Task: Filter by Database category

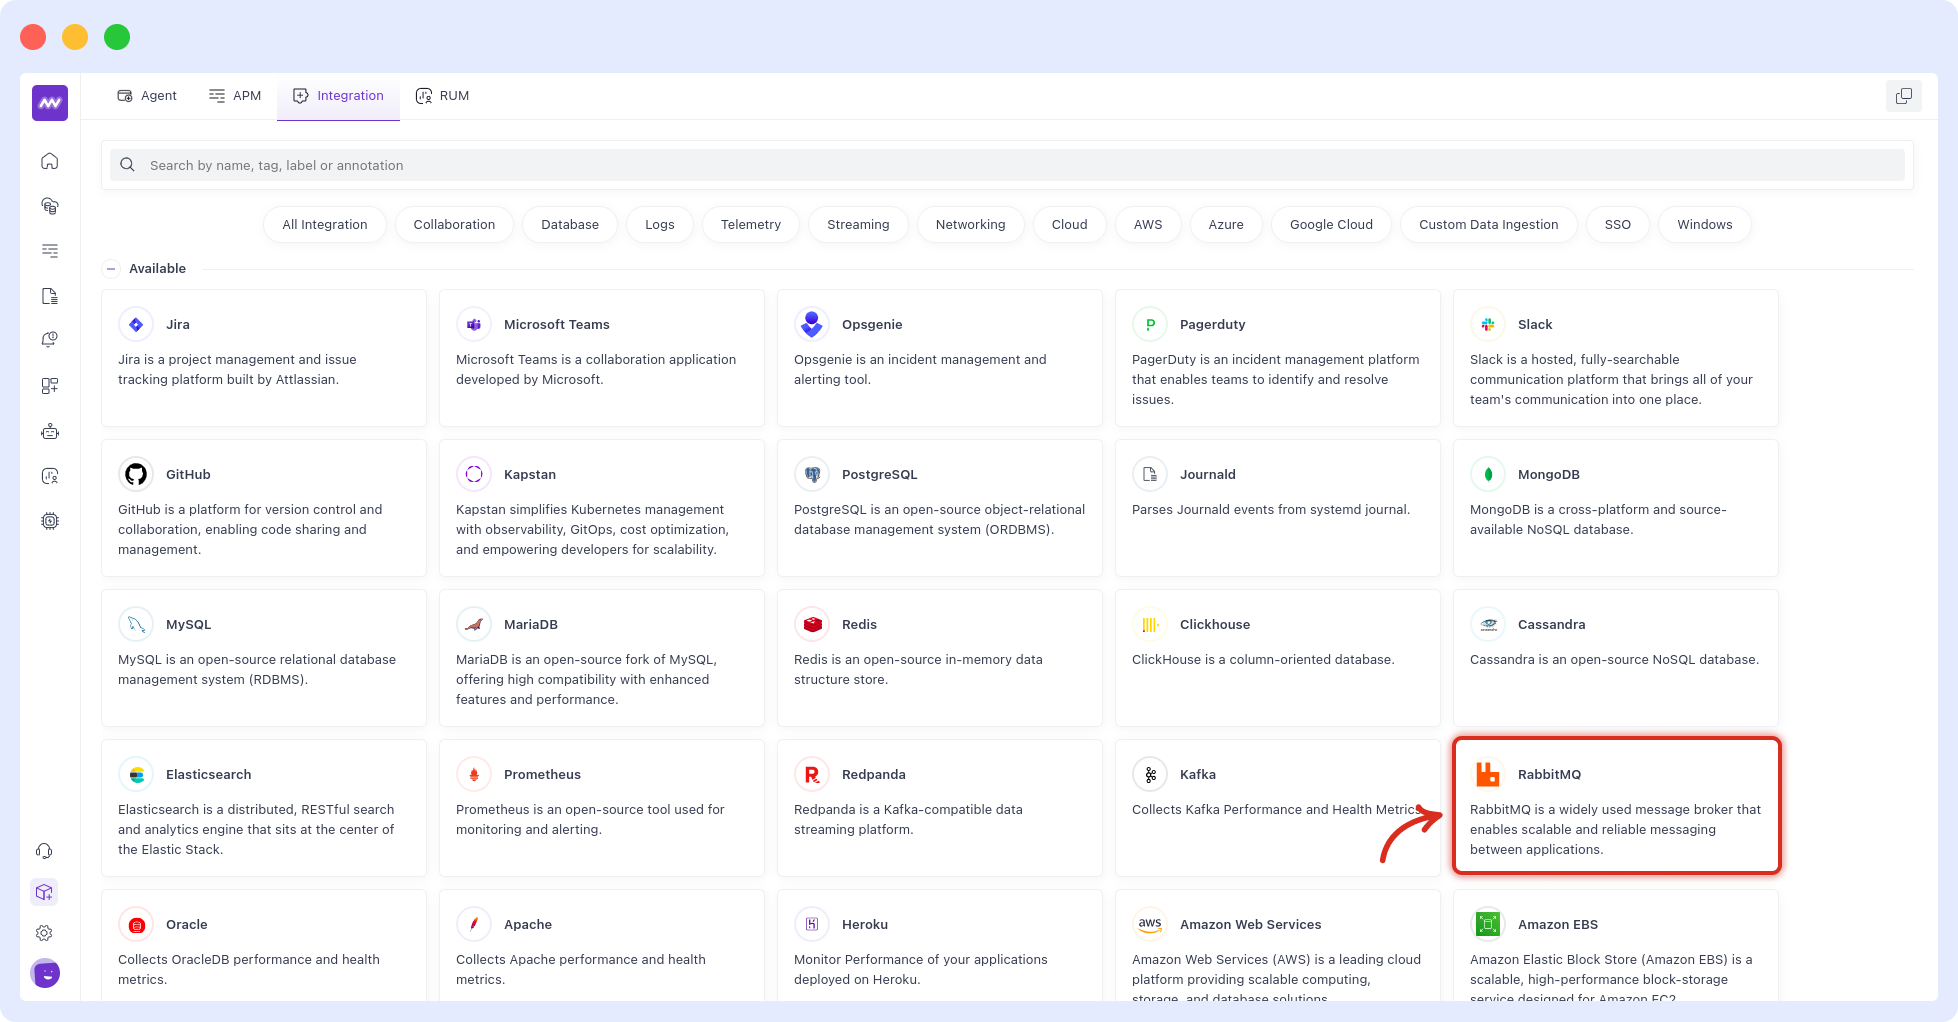Action: pos(569,225)
